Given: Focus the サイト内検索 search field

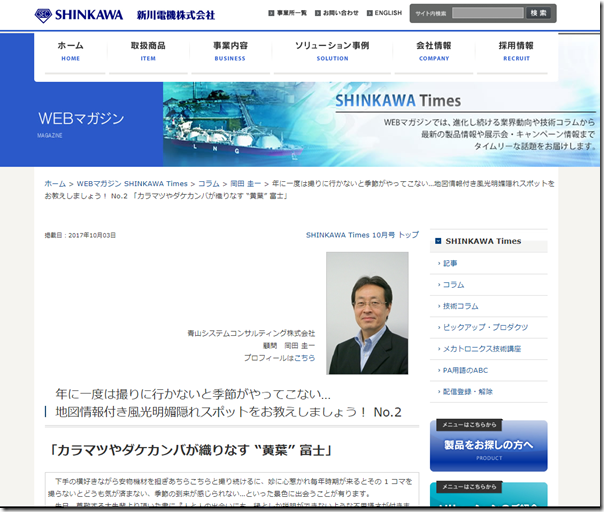Looking at the screenshot, I should (x=487, y=13).
